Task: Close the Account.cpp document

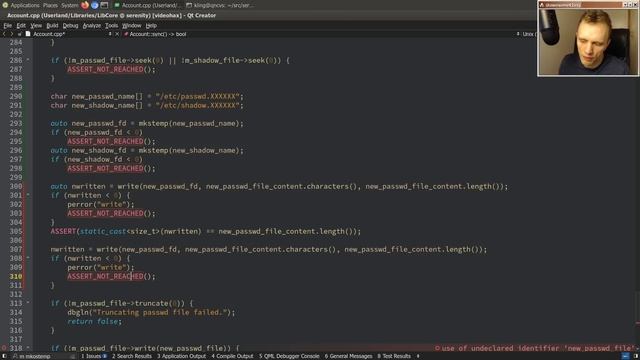Action: [x=117, y=34]
